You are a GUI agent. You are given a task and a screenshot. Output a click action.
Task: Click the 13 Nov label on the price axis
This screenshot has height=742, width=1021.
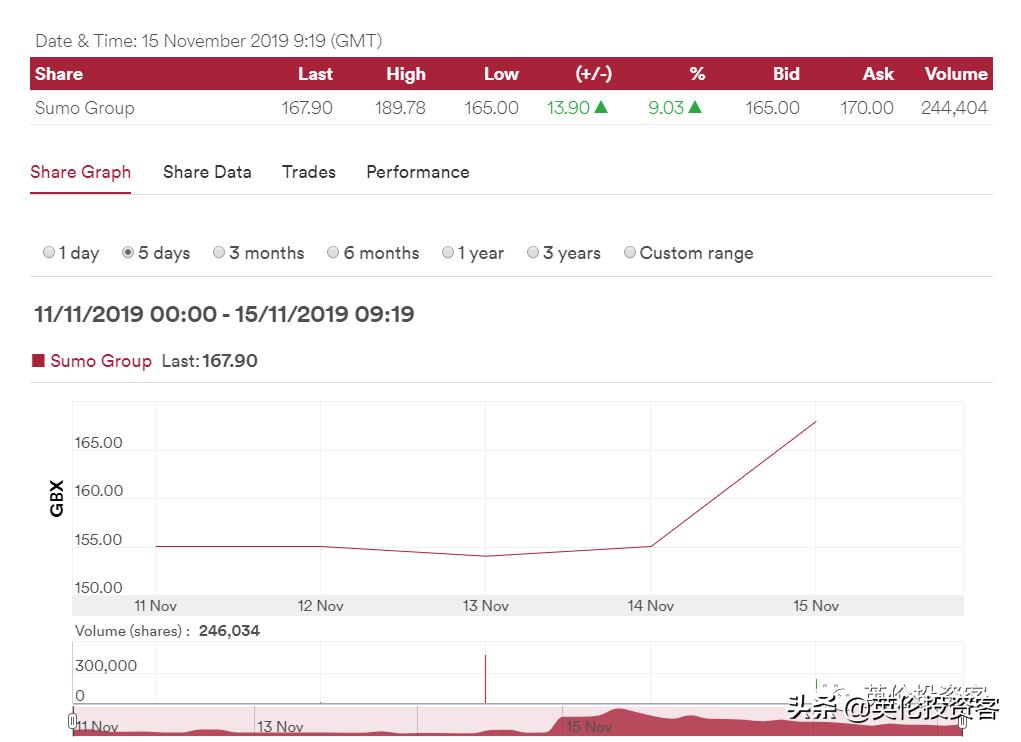pyautogui.click(x=485, y=606)
